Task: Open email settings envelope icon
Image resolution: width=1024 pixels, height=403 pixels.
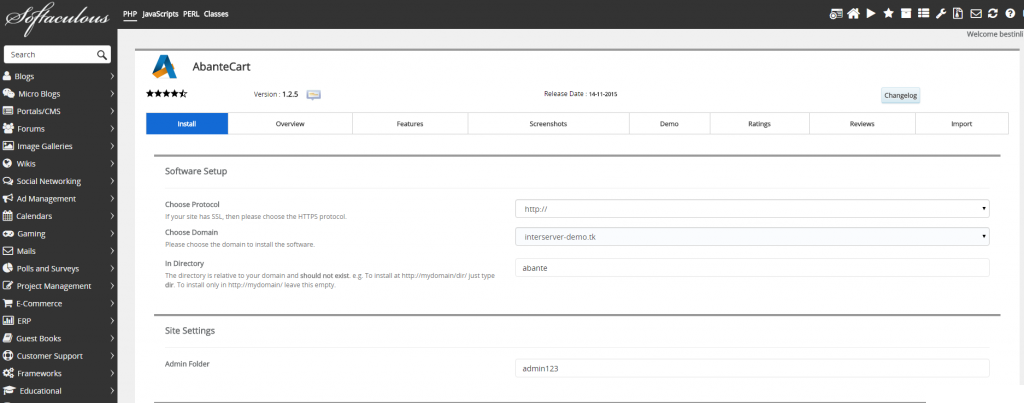Action: coord(976,14)
